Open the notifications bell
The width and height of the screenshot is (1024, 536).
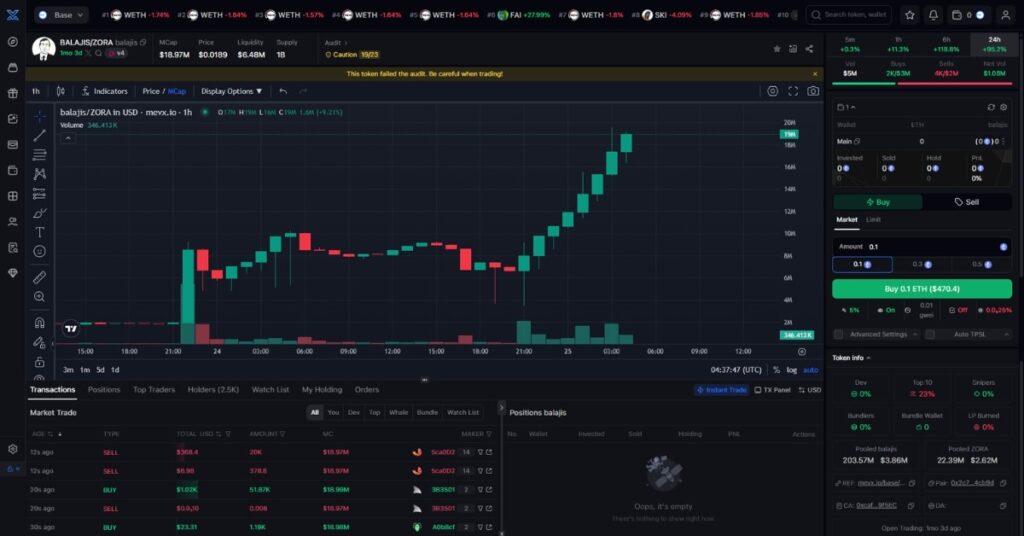coord(933,14)
